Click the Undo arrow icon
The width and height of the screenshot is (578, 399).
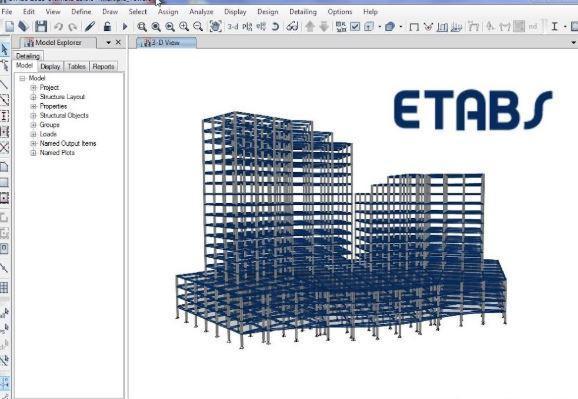58,27
